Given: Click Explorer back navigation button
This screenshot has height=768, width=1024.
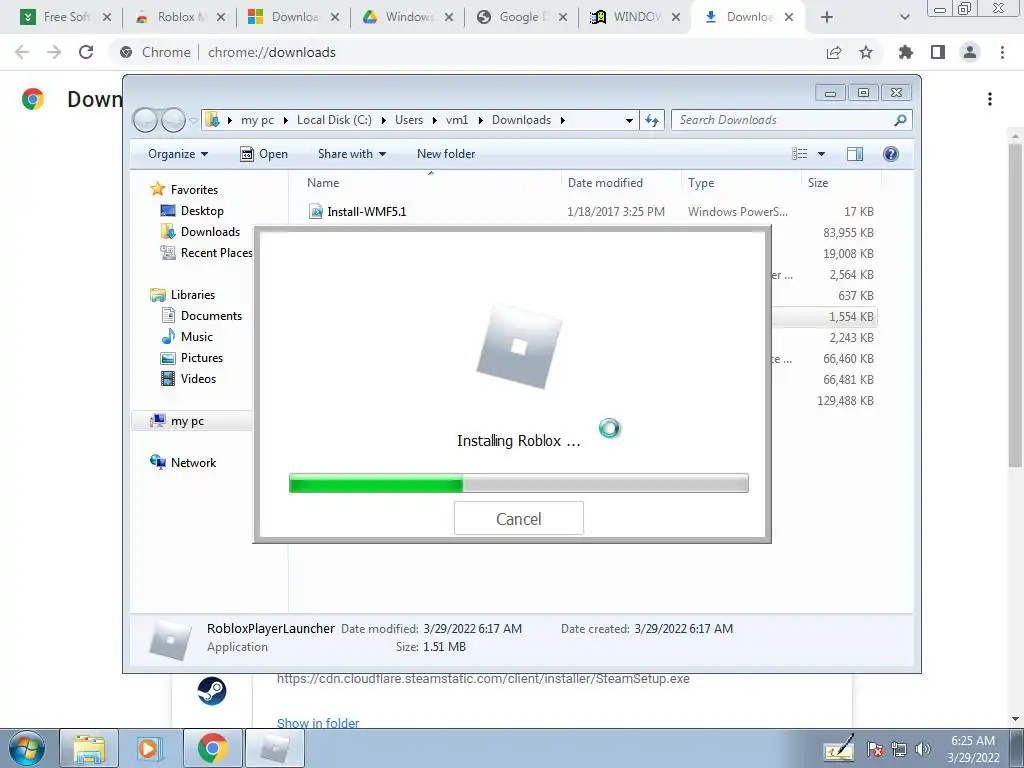Looking at the screenshot, I should (x=146, y=120).
